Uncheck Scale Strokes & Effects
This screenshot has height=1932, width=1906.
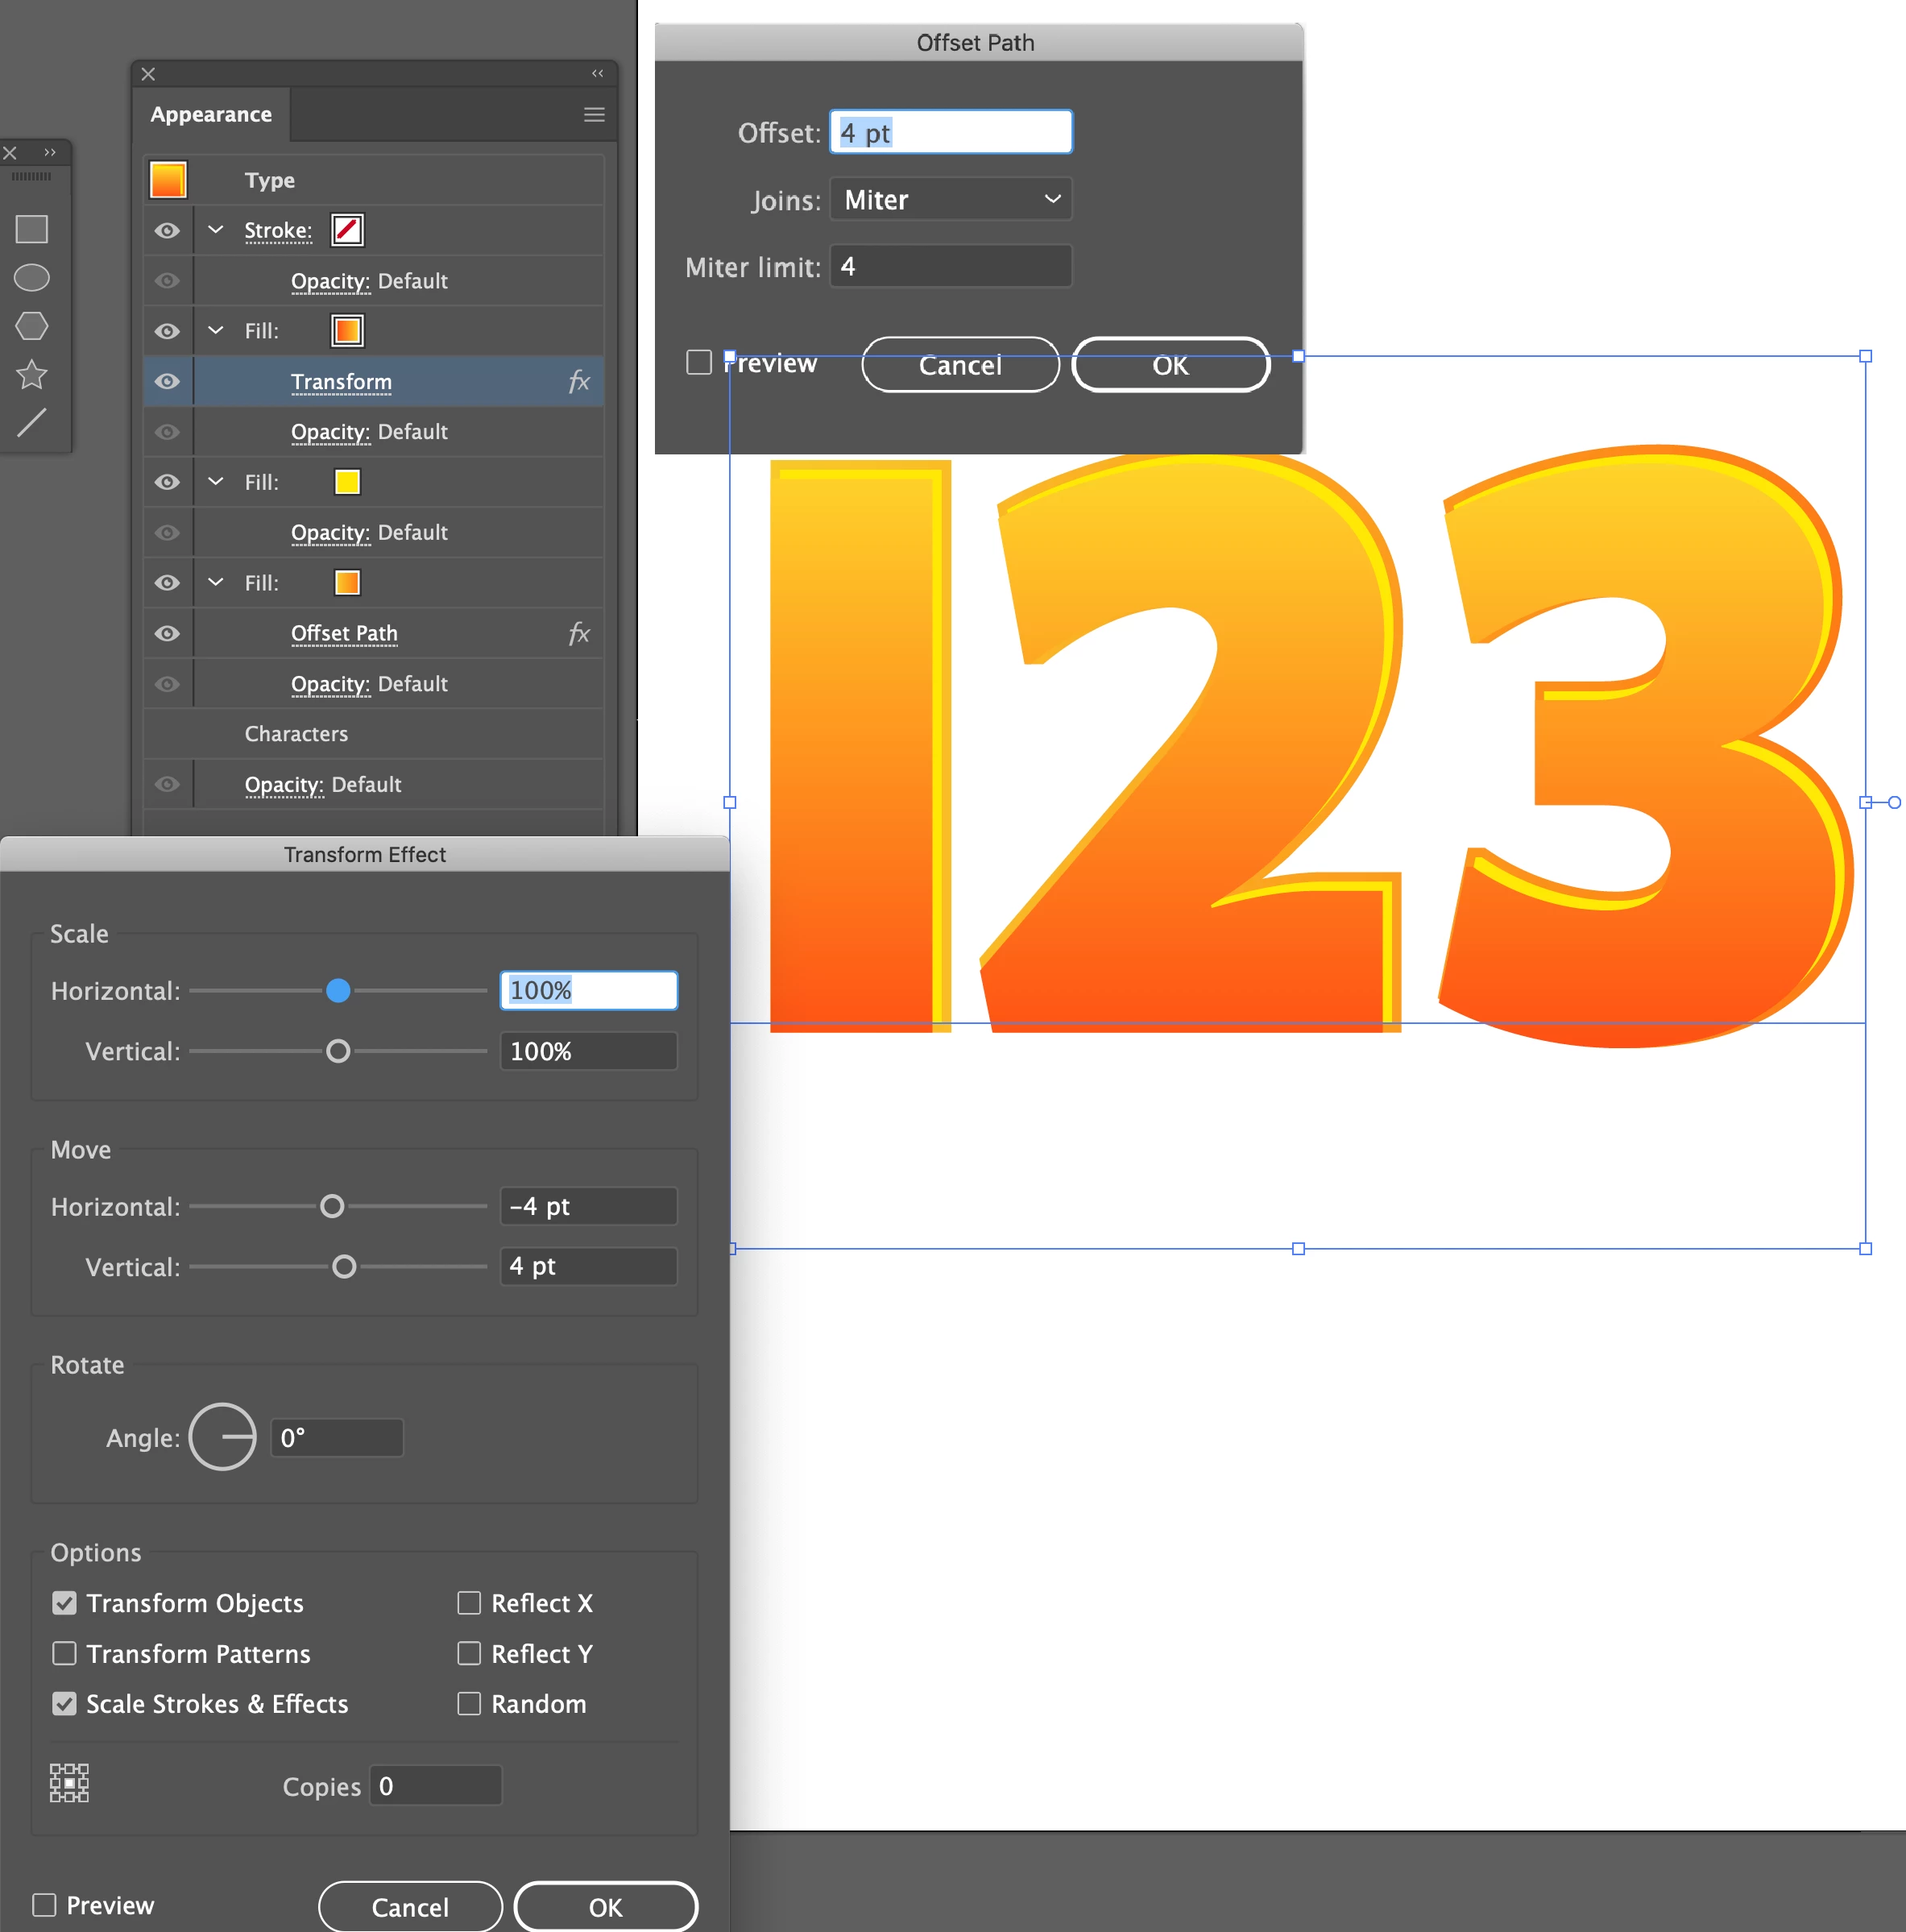64,1704
